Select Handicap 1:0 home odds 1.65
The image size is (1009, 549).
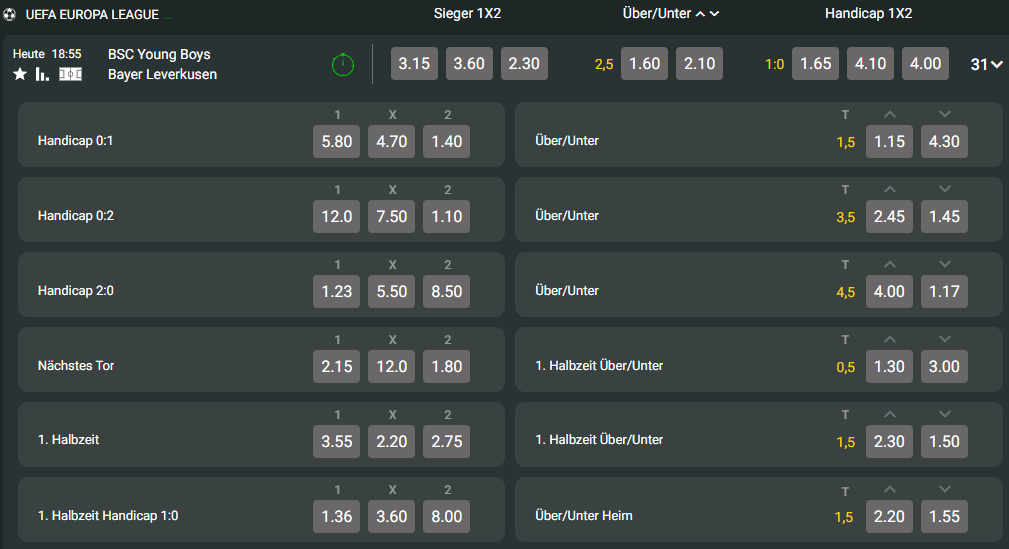(815, 63)
